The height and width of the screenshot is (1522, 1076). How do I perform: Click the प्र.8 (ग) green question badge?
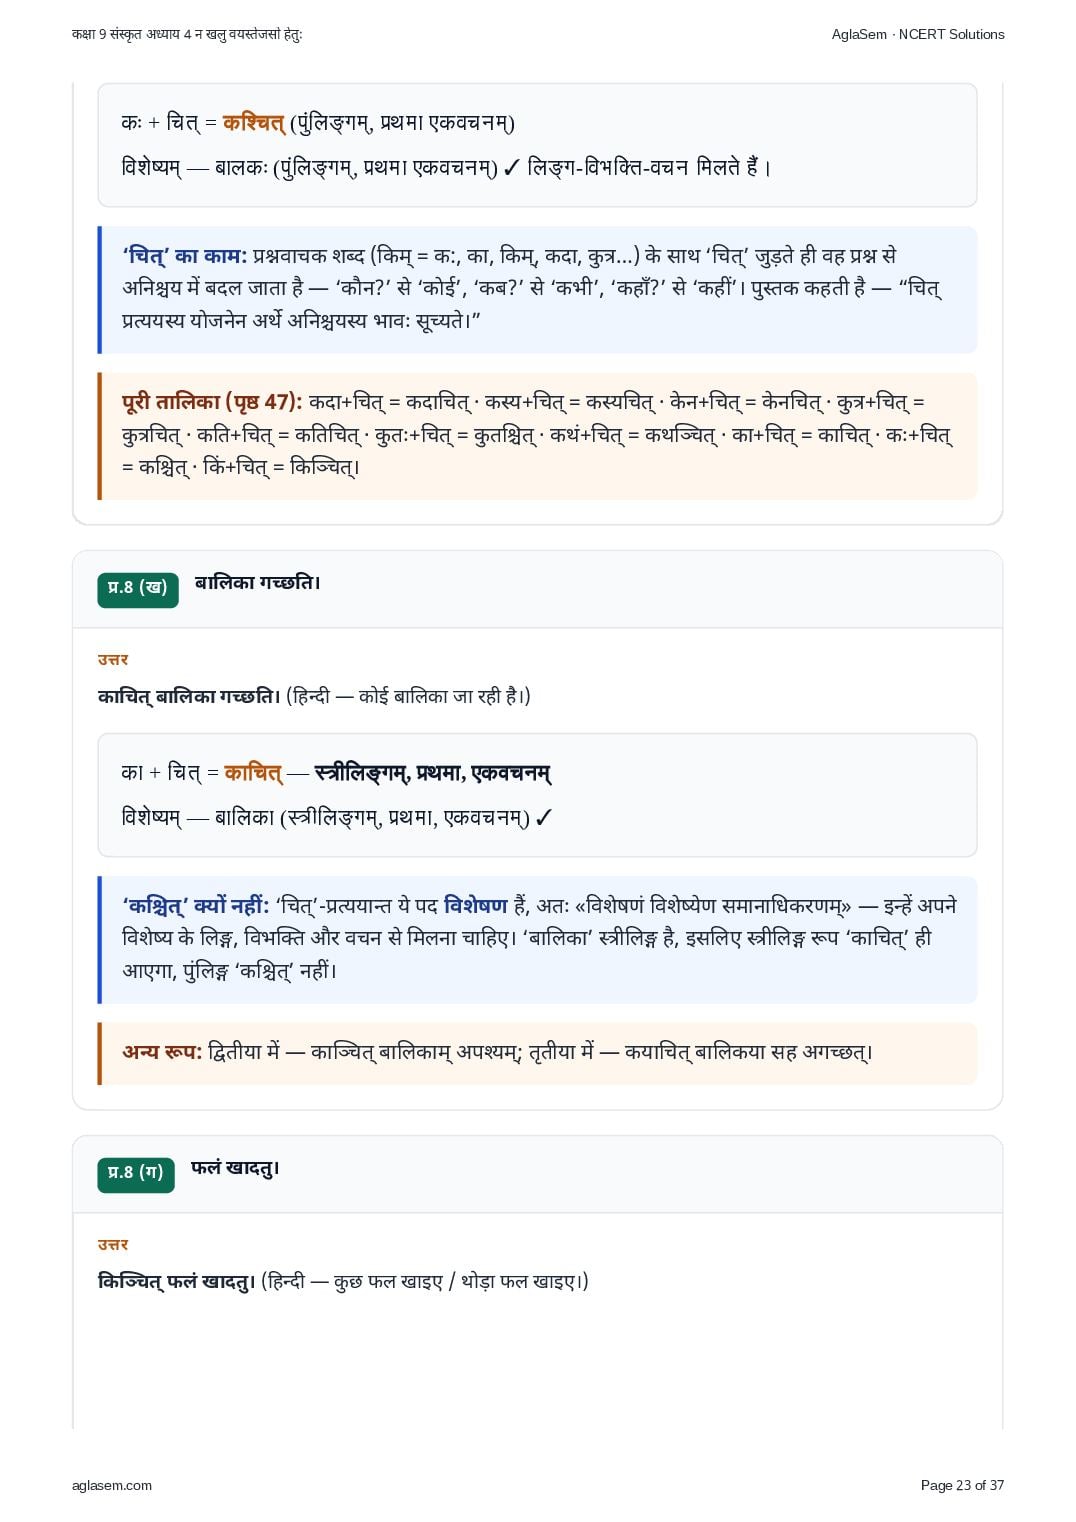tap(136, 1174)
